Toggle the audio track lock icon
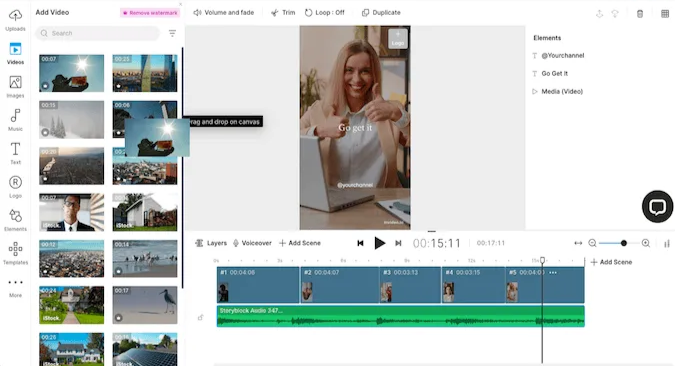Screen dimensions: 675x366 (x=200, y=318)
